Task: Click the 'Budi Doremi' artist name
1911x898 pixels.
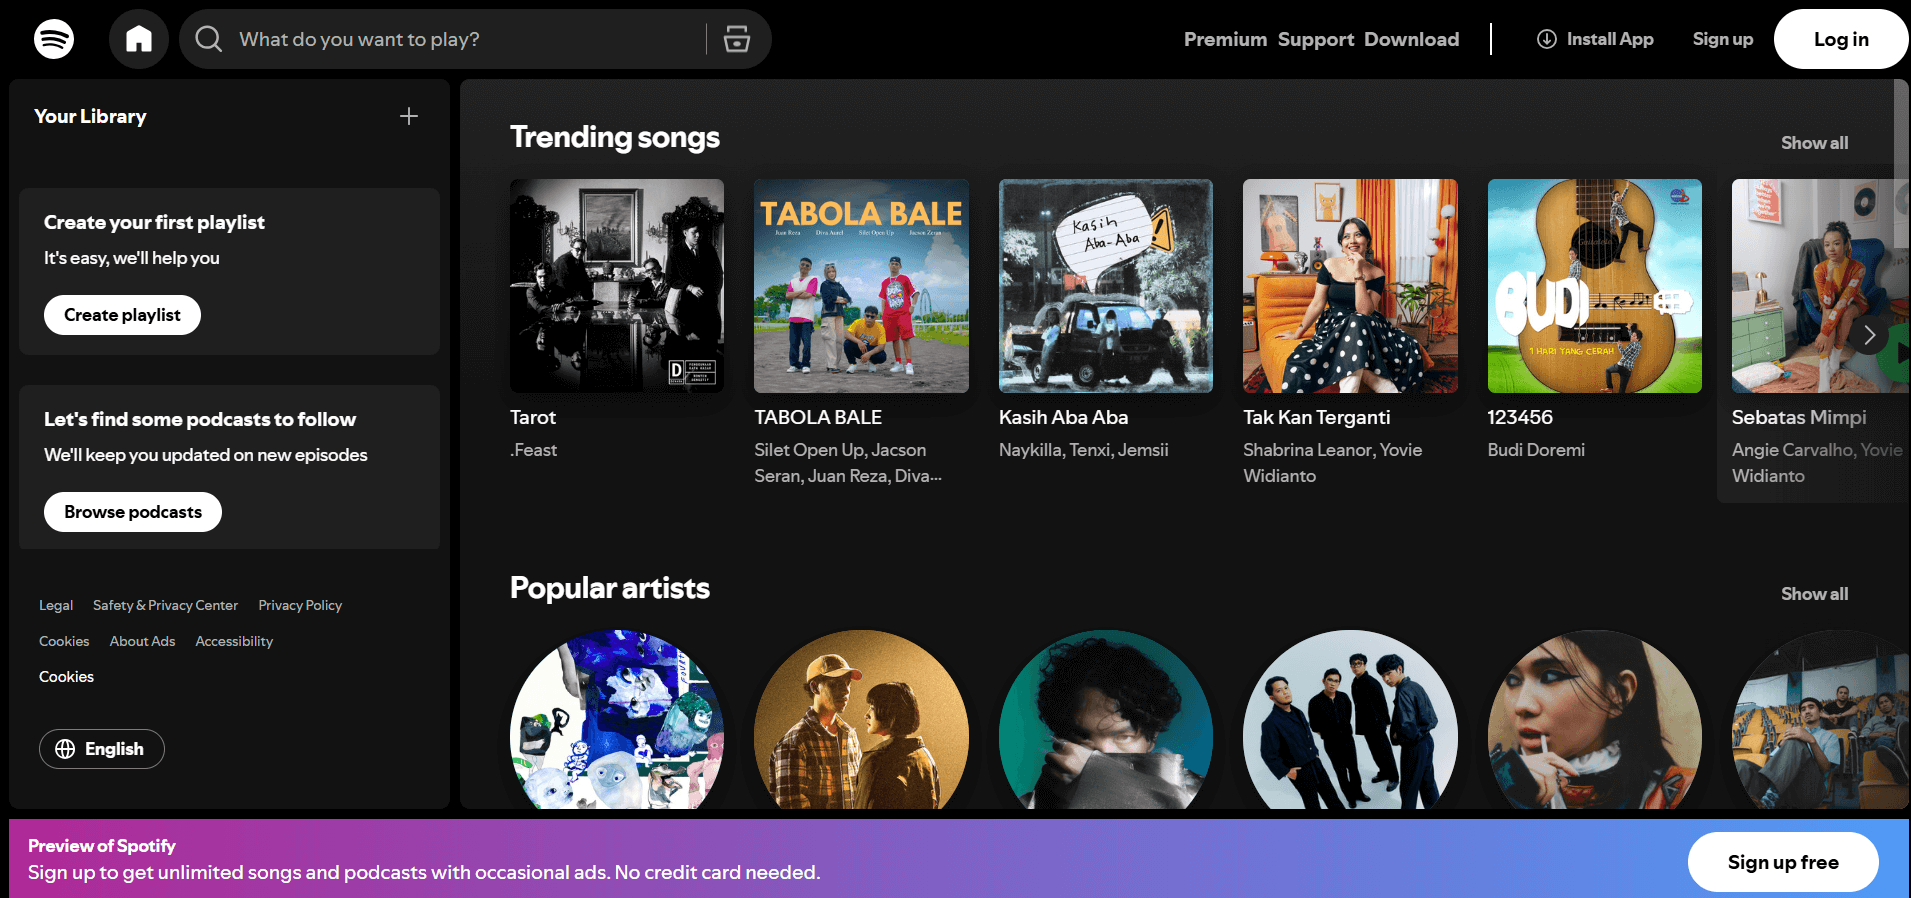Action: pos(1536,450)
